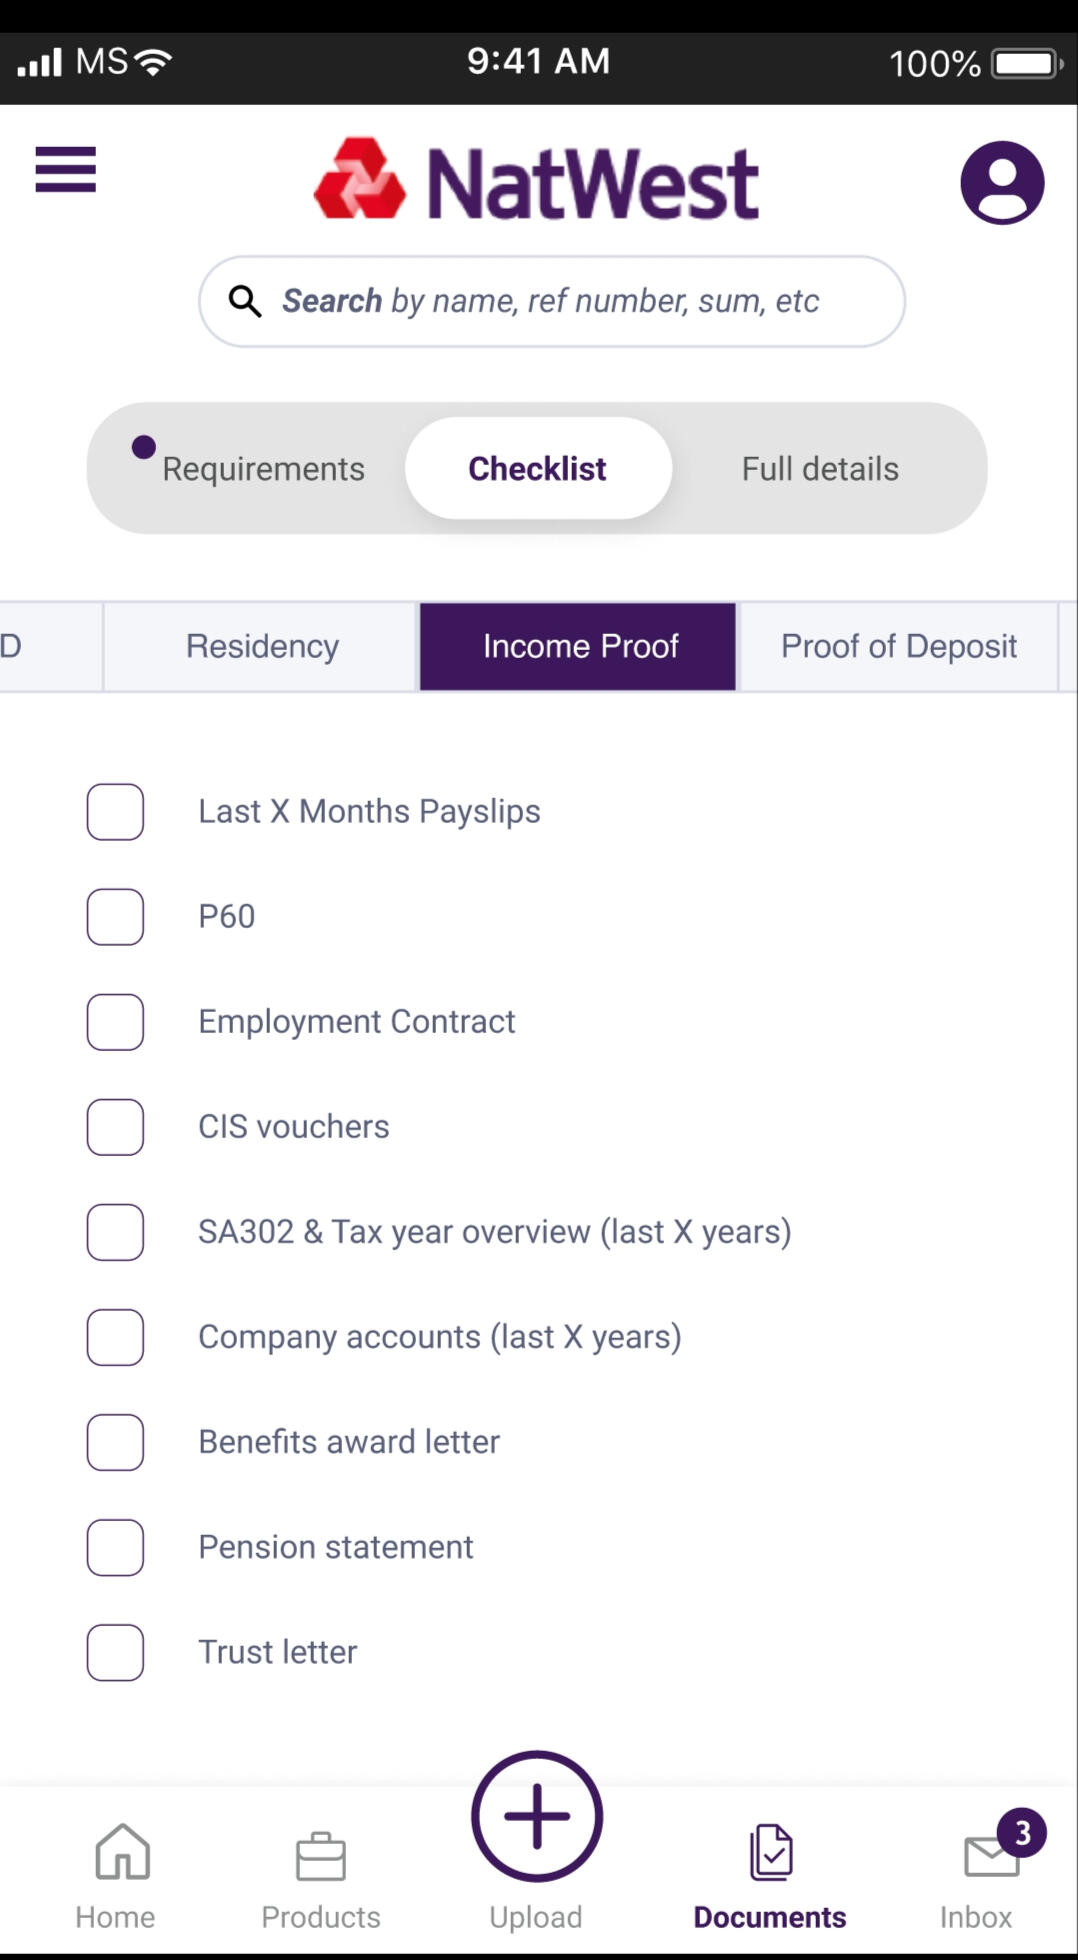Check the Trust letter box

point(115,1652)
